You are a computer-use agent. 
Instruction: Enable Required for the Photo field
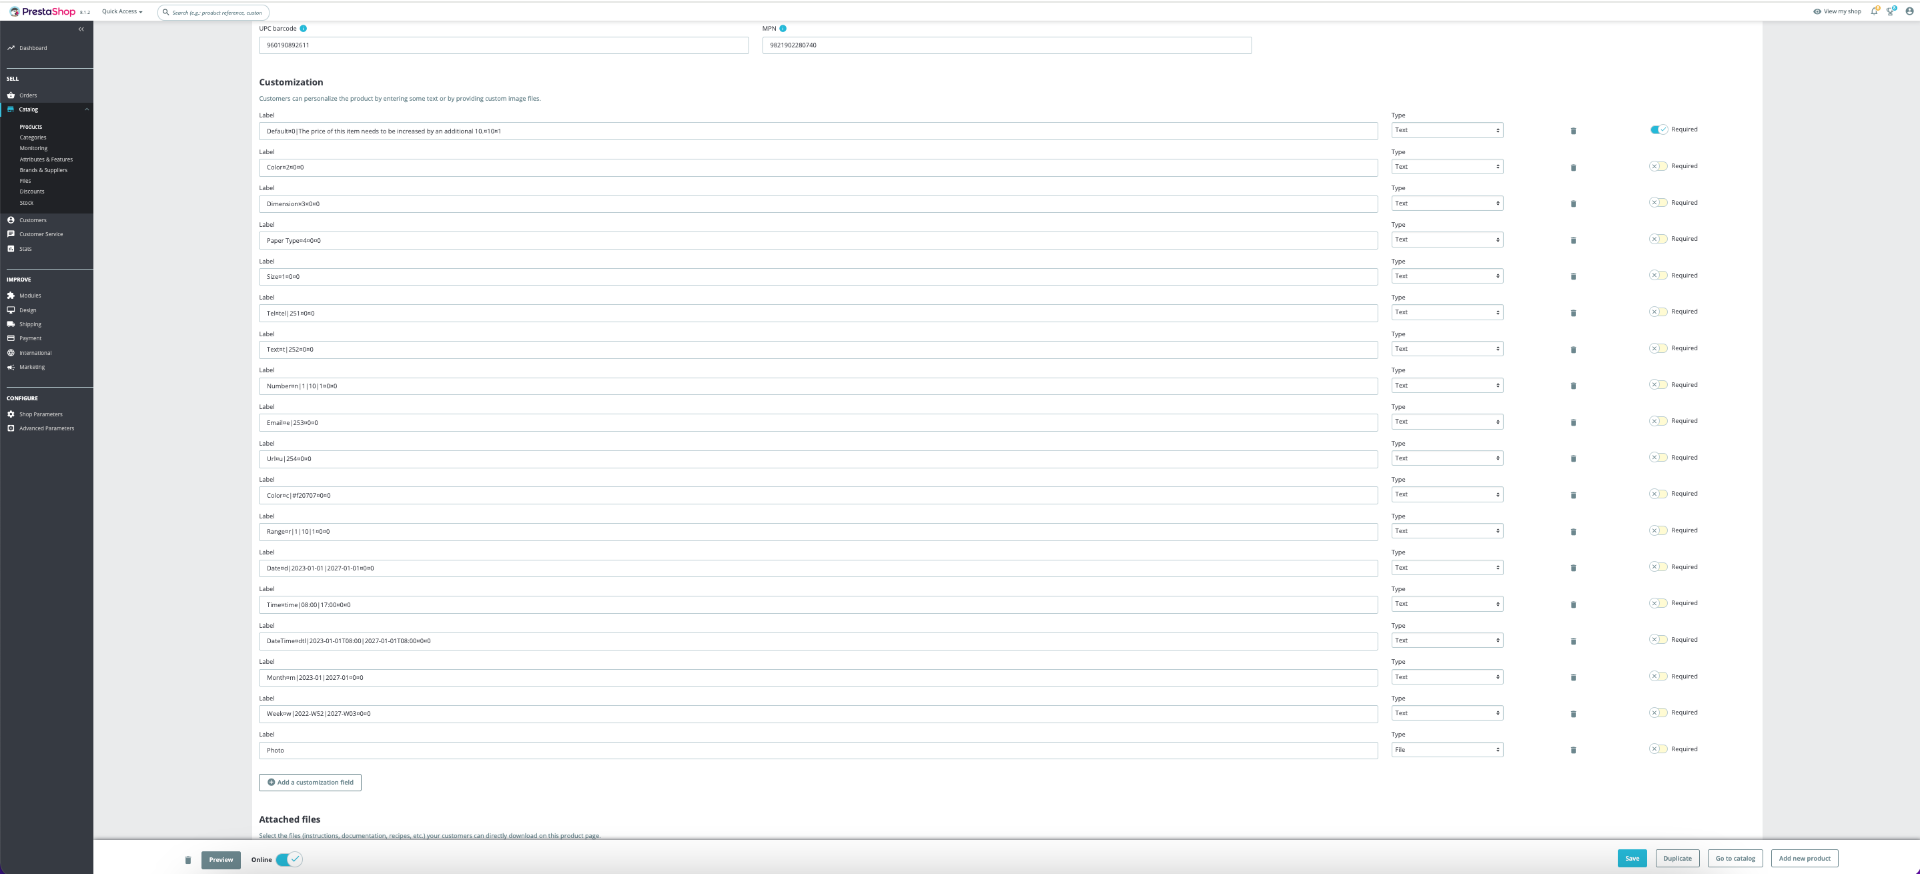[1658, 749]
